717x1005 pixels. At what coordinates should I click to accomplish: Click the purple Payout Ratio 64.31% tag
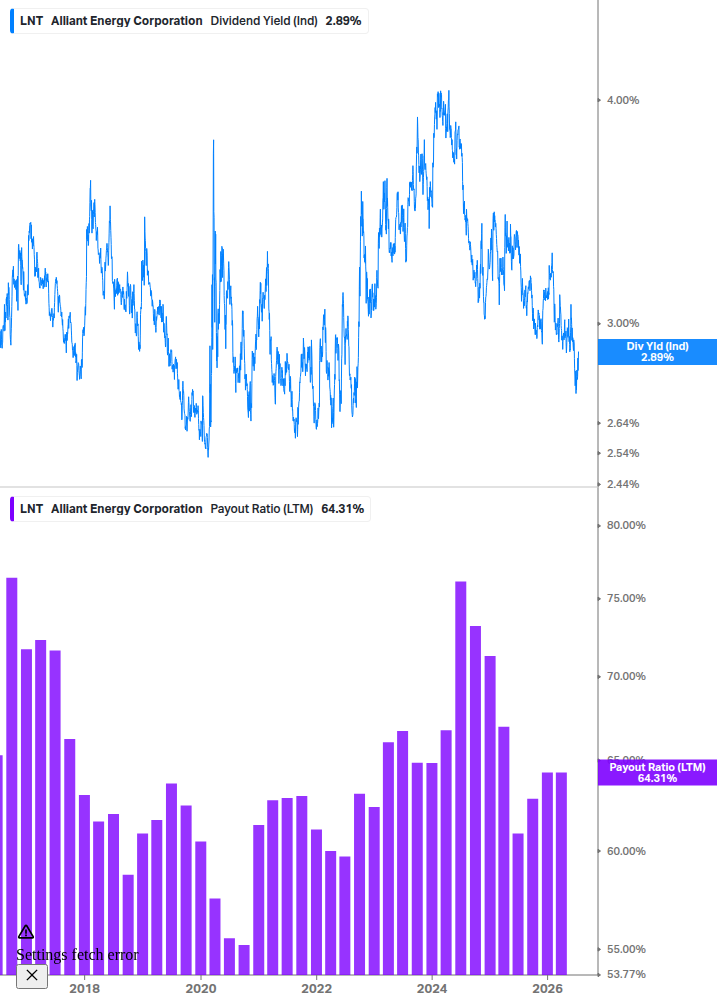click(x=657, y=772)
